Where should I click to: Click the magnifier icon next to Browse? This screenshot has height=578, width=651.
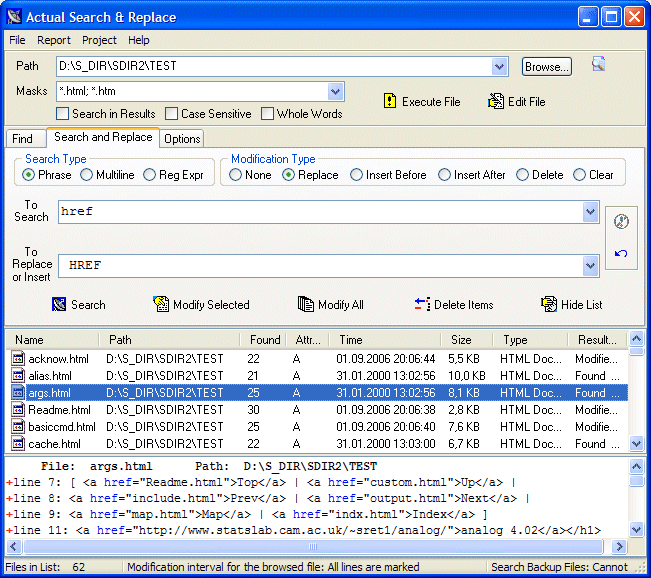[599, 65]
